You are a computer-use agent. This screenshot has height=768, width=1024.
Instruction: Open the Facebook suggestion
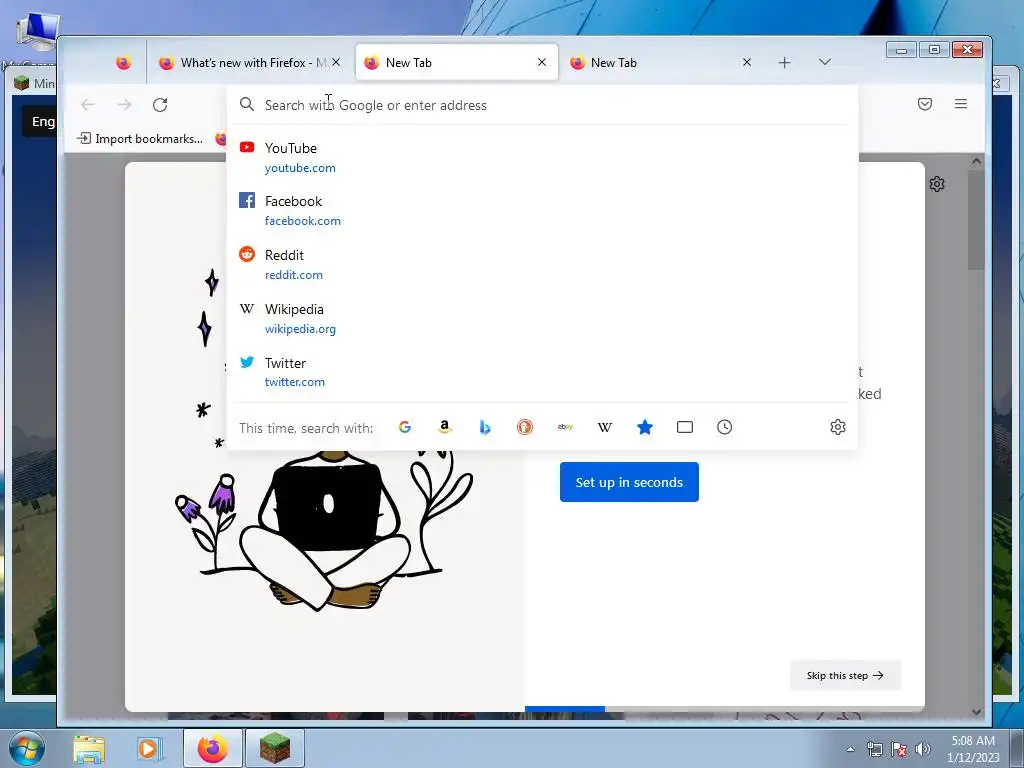point(542,210)
